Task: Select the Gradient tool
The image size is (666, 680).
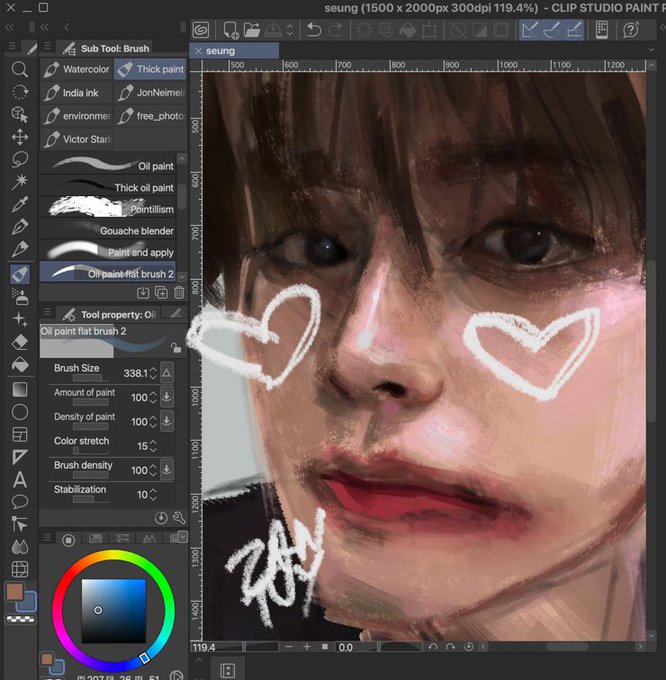Action: pos(20,389)
